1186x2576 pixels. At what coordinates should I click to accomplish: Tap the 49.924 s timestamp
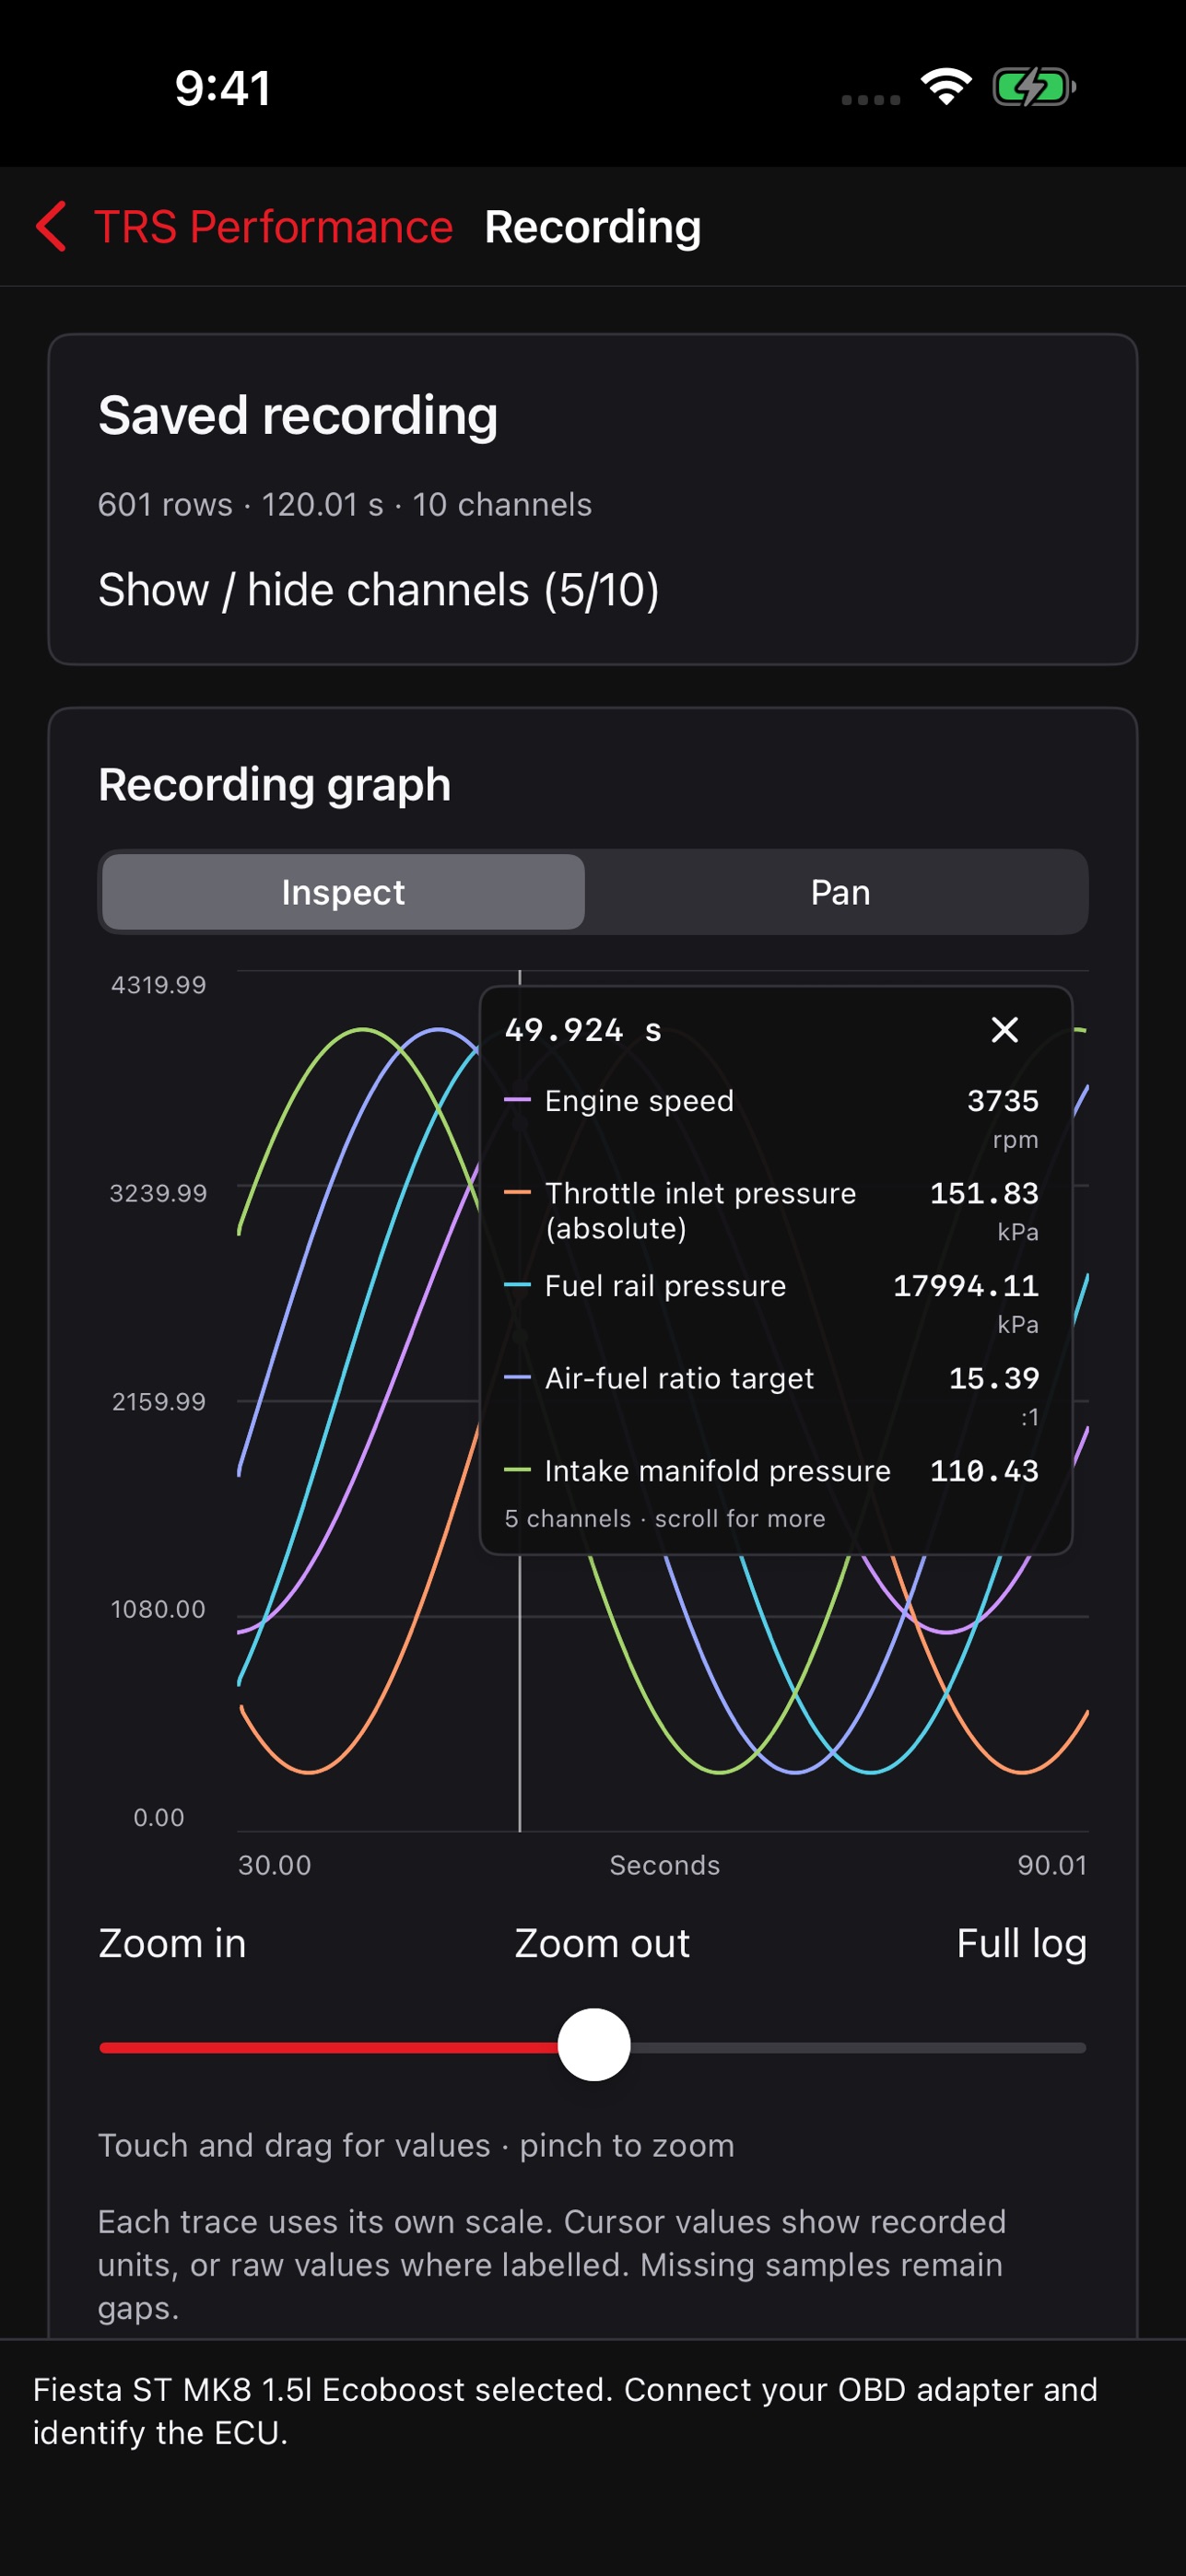(583, 1029)
